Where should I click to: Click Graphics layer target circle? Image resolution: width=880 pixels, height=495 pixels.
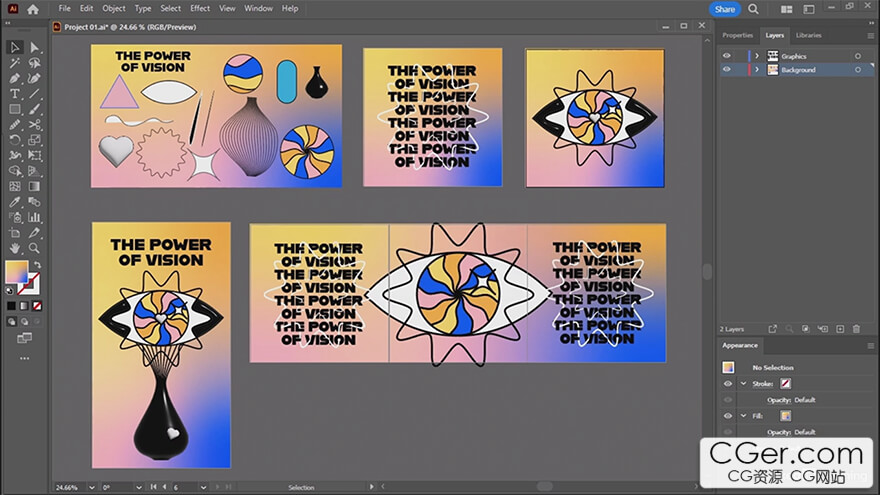point(858,56)
